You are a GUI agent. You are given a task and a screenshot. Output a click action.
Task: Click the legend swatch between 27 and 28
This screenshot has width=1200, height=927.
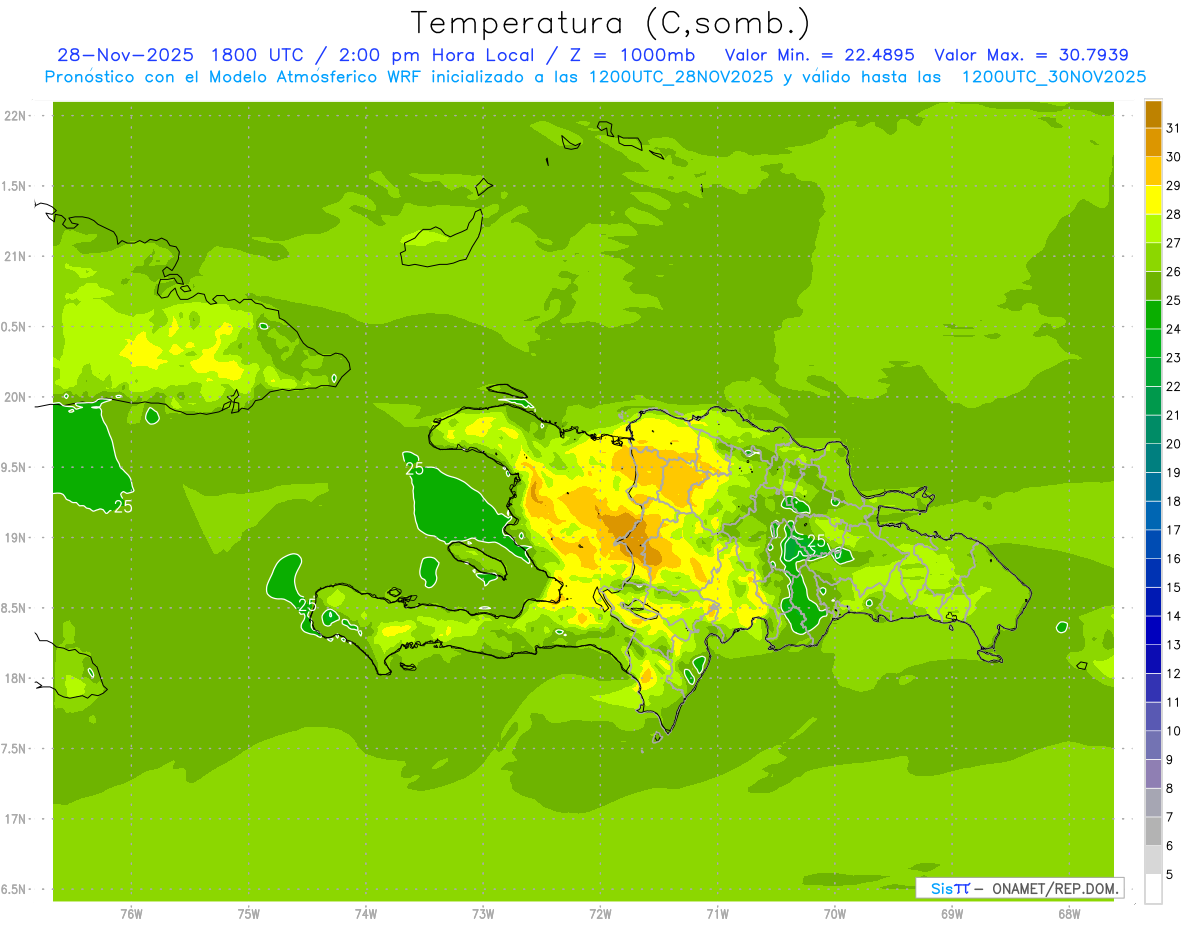coord(1153,228)
